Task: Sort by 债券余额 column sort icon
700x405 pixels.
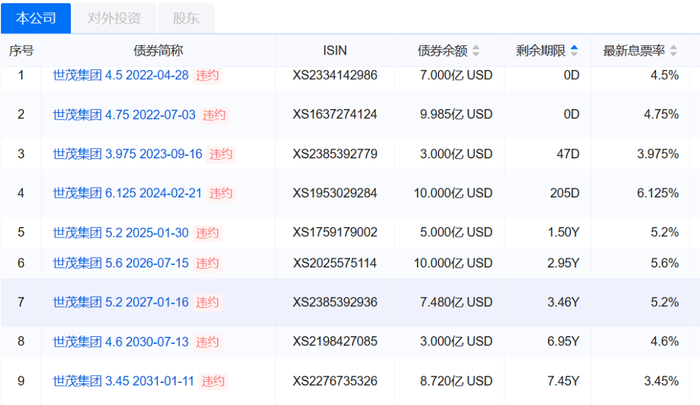Action: (476, 50)
